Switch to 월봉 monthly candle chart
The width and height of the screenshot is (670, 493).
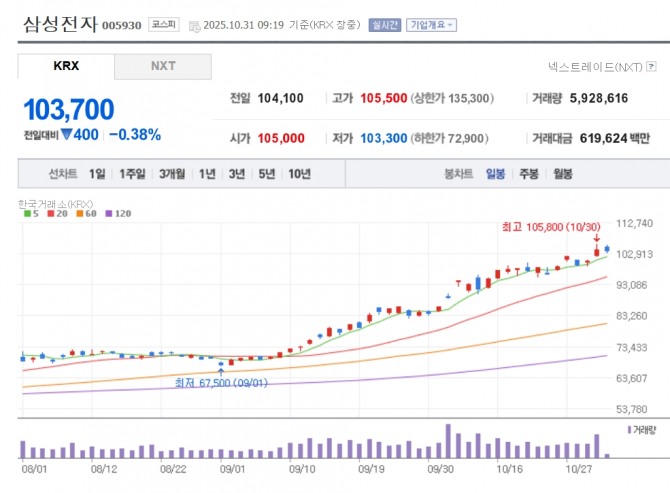click(562, 174)
